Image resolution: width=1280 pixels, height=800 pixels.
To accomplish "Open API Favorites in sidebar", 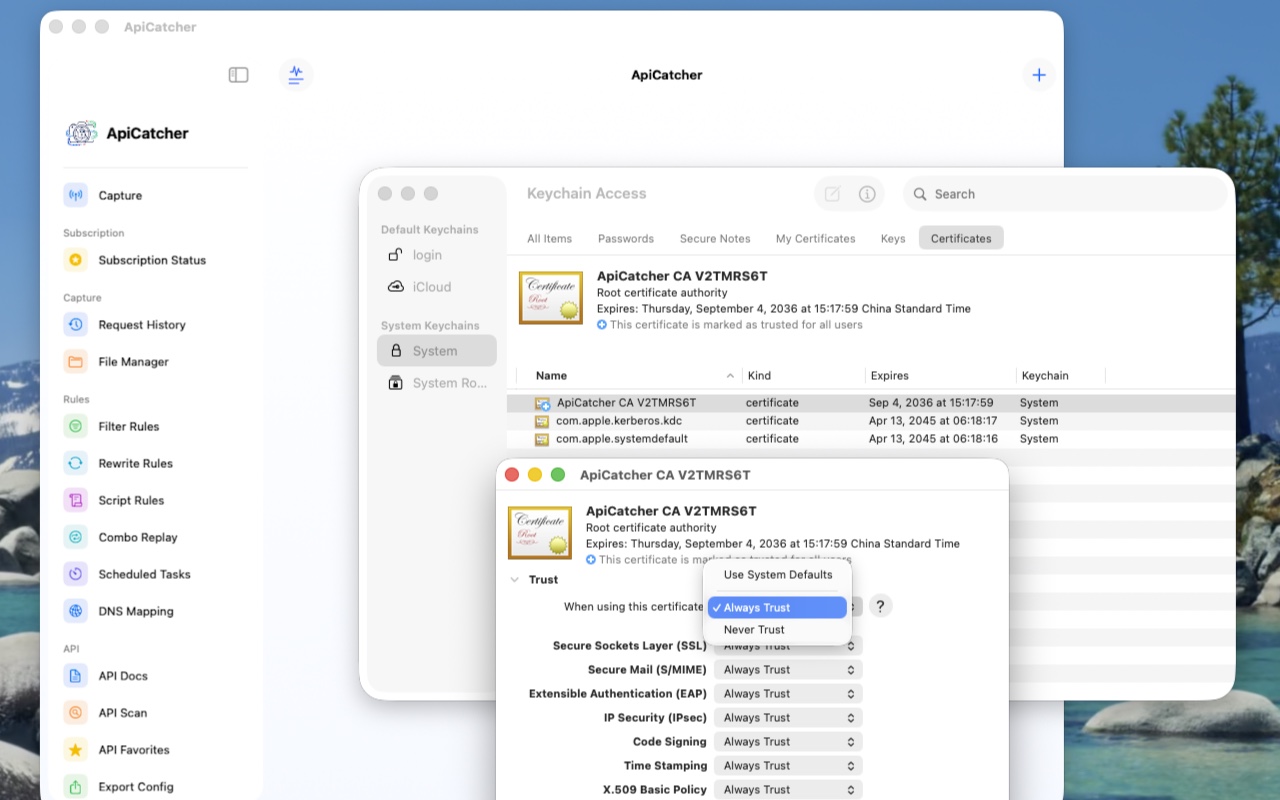I will tap(155, 750).
